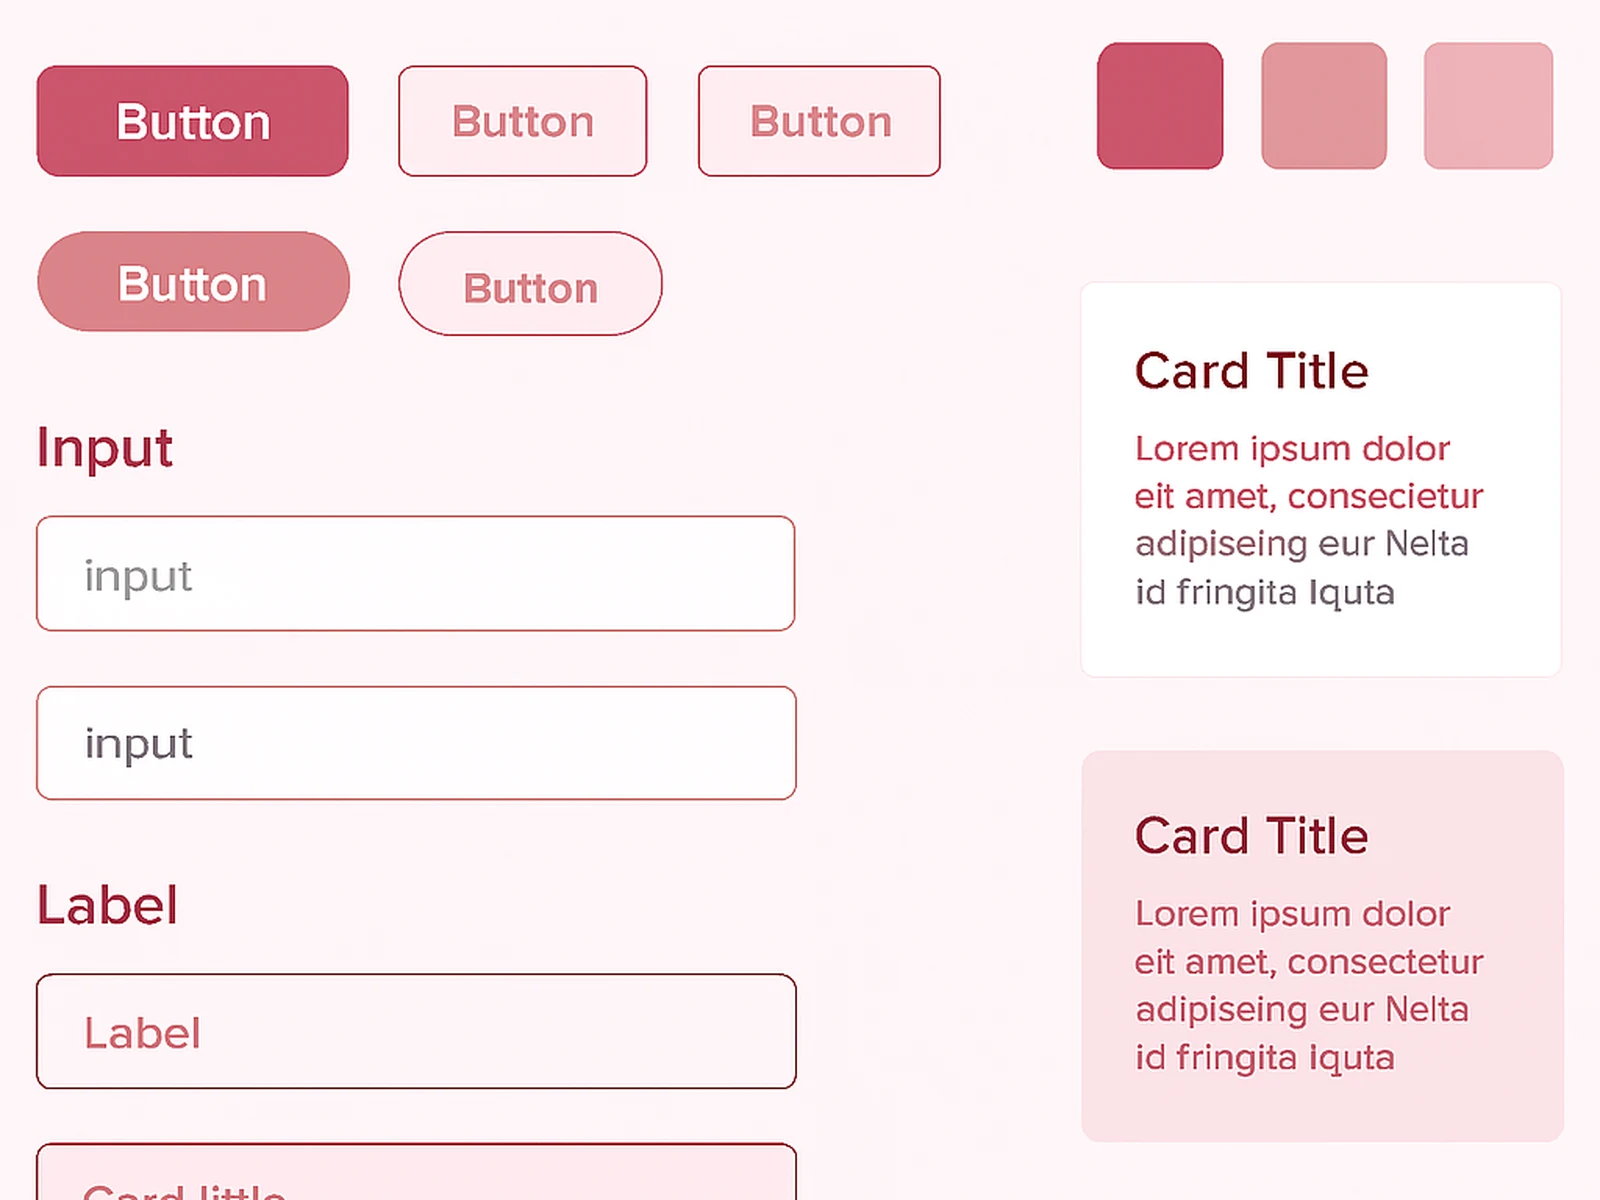Click the solid dark pink Button
The image size is (1600, 1200).
point(192,120)
